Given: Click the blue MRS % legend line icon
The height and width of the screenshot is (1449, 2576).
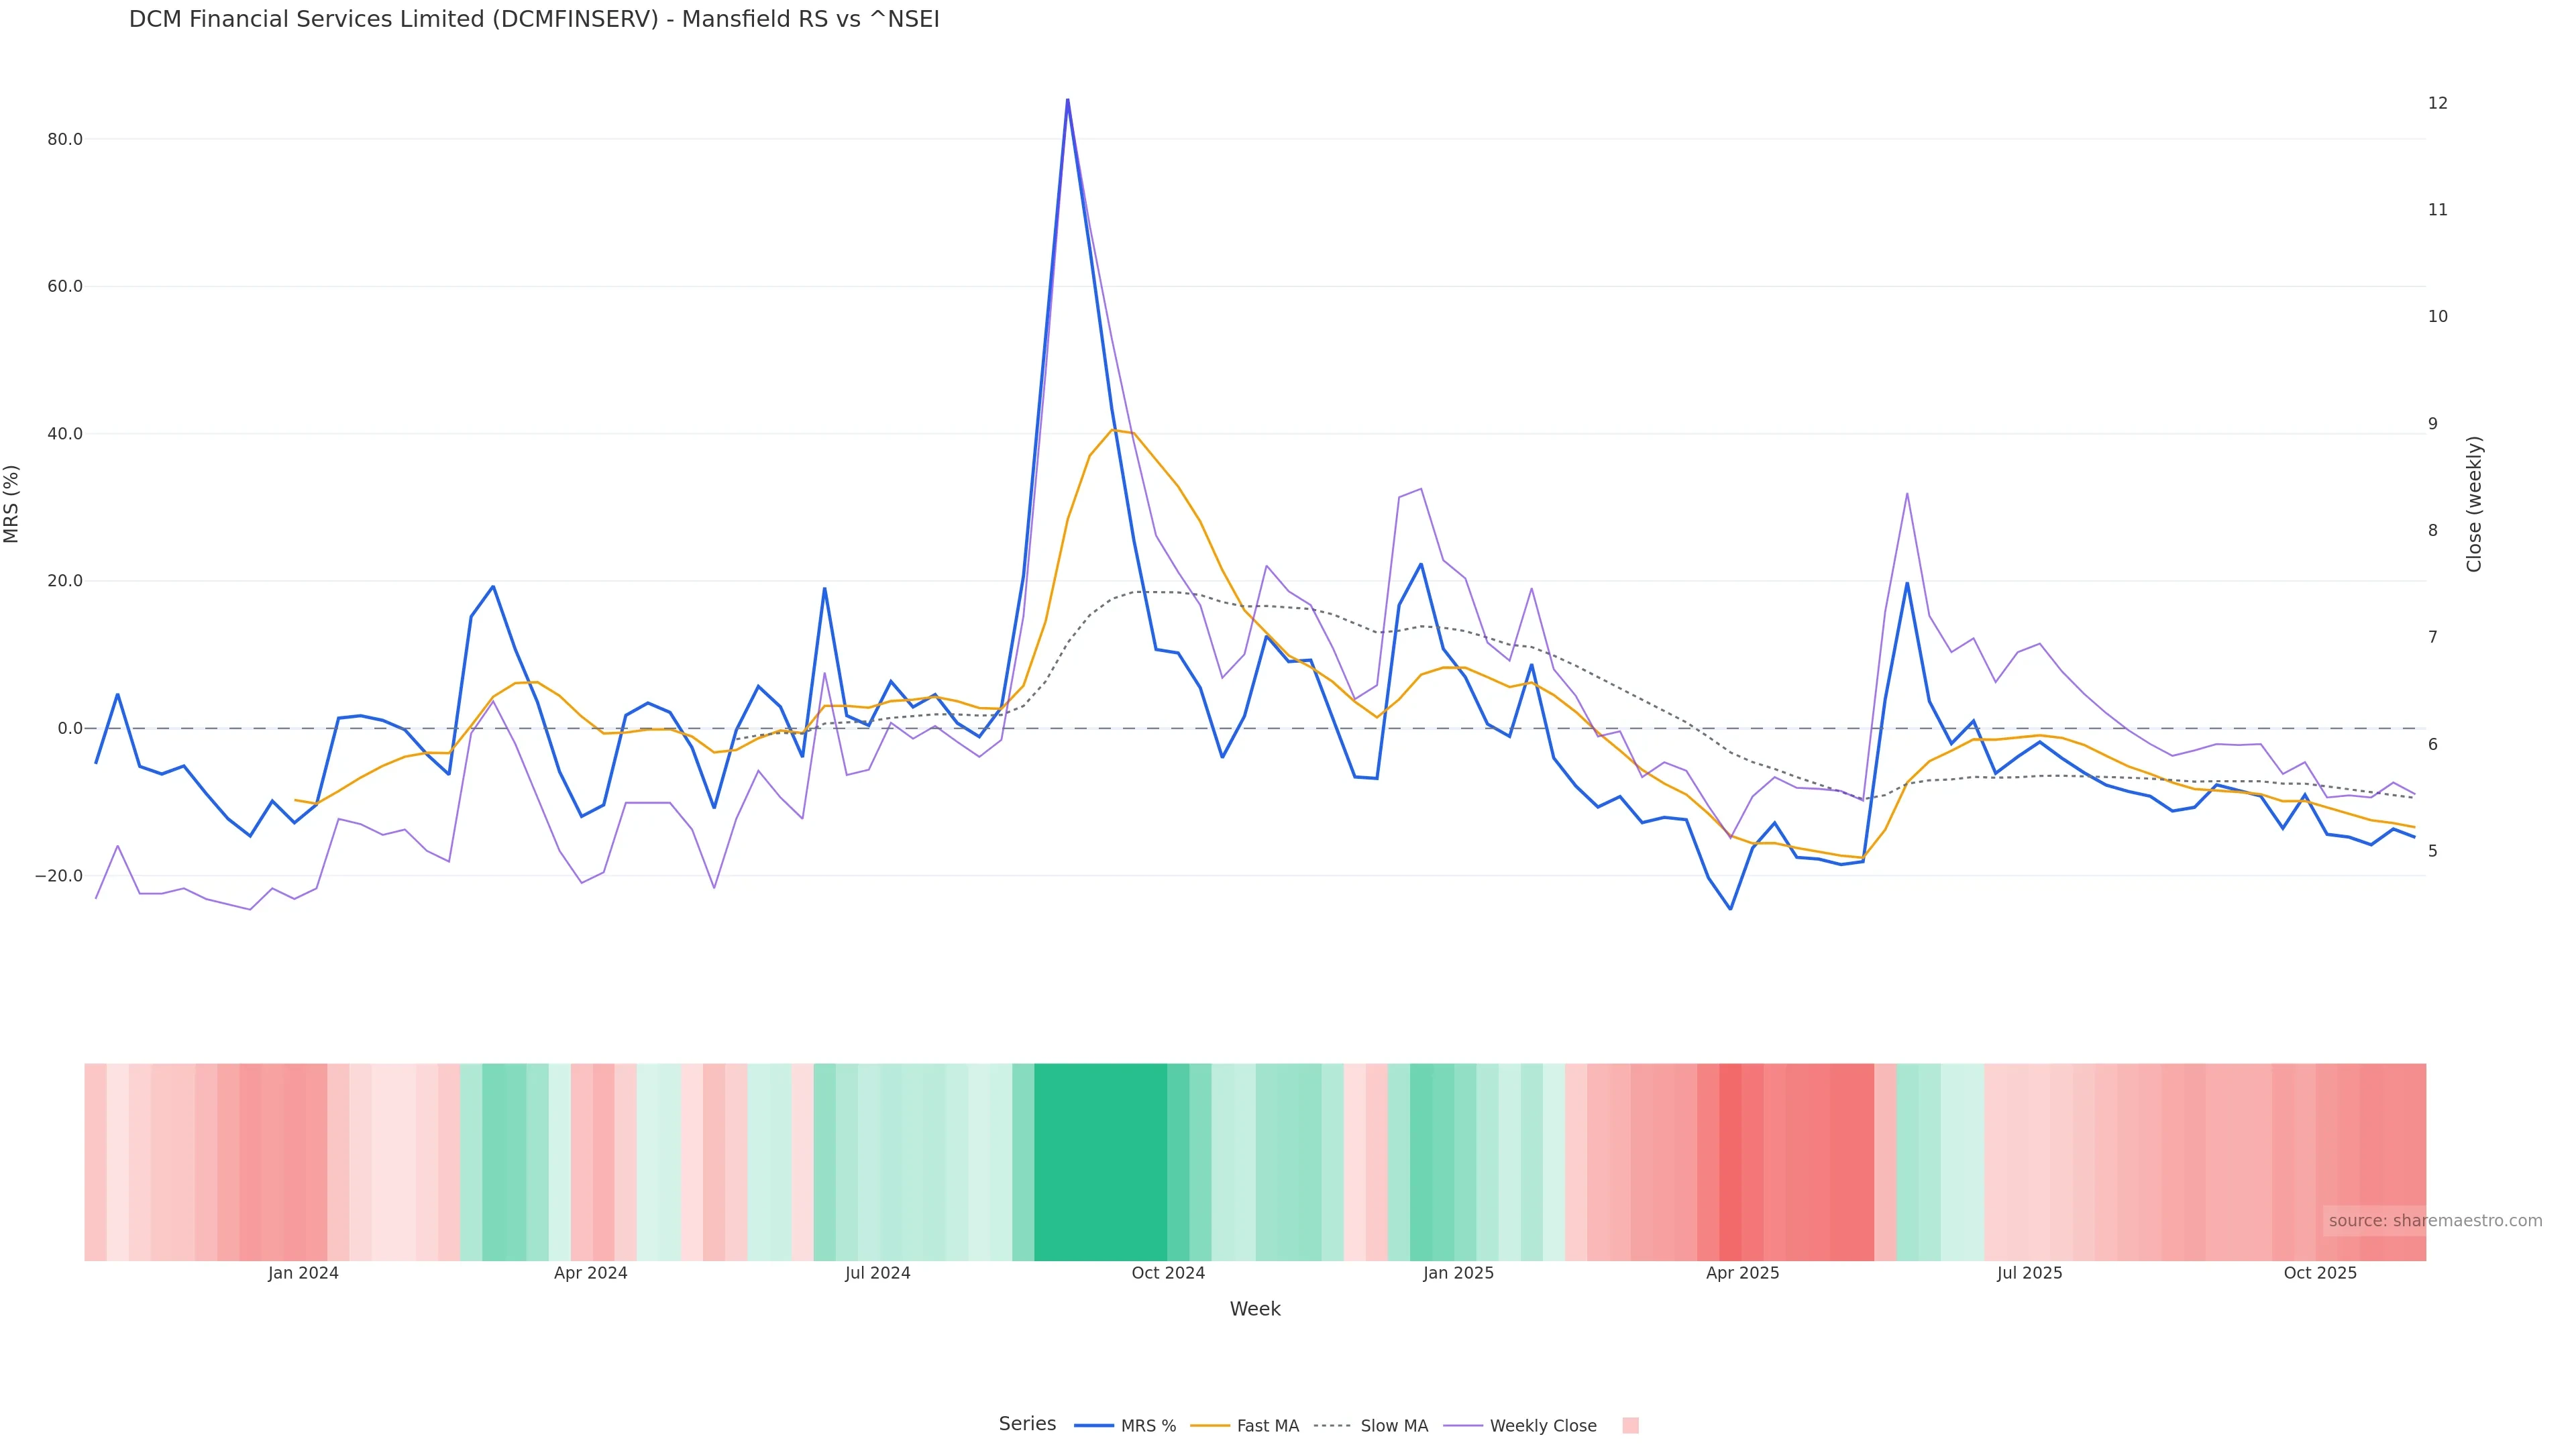Looking at the screenshot, I should point(1094,1426).
